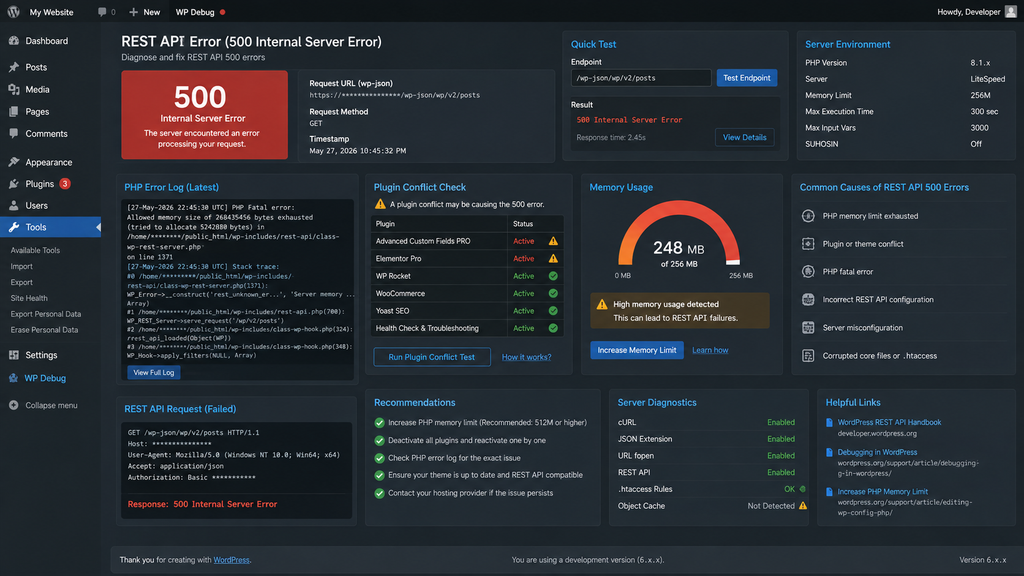Click the WP Debug bug icon
This screenshot has width=1024, height=576.
13,378
